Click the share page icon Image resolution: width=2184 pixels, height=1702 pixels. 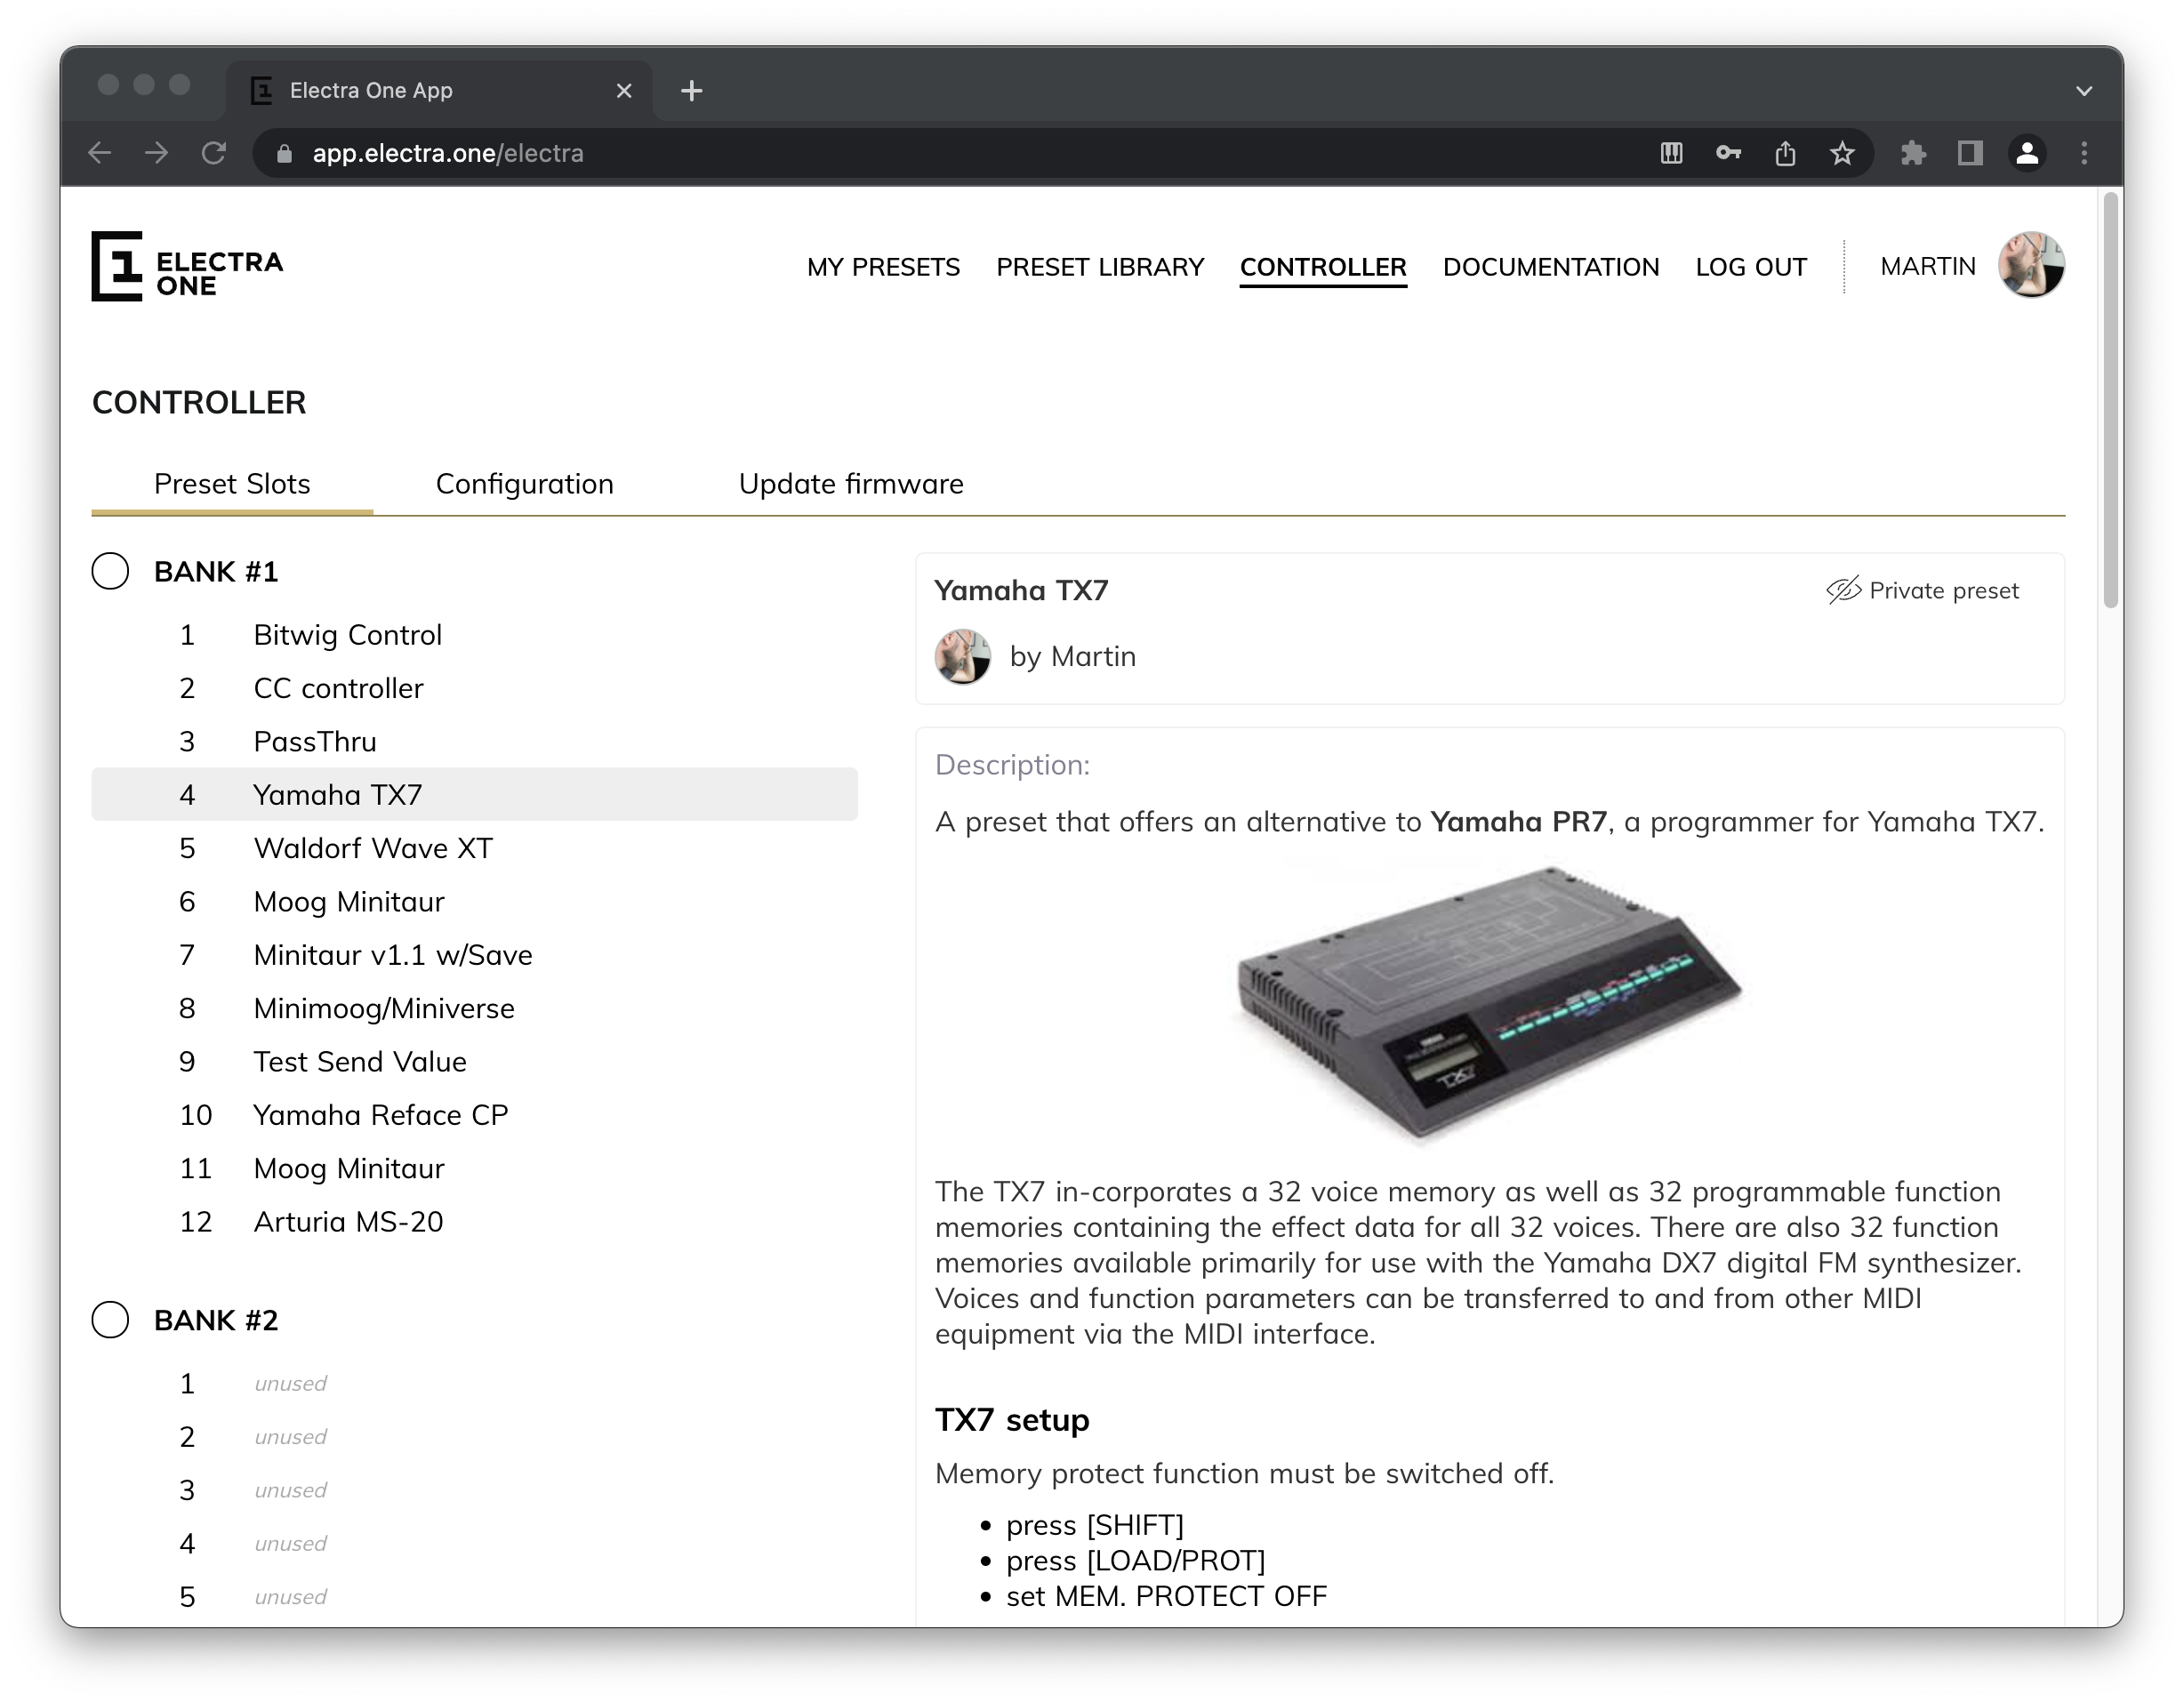point(1785,153)
